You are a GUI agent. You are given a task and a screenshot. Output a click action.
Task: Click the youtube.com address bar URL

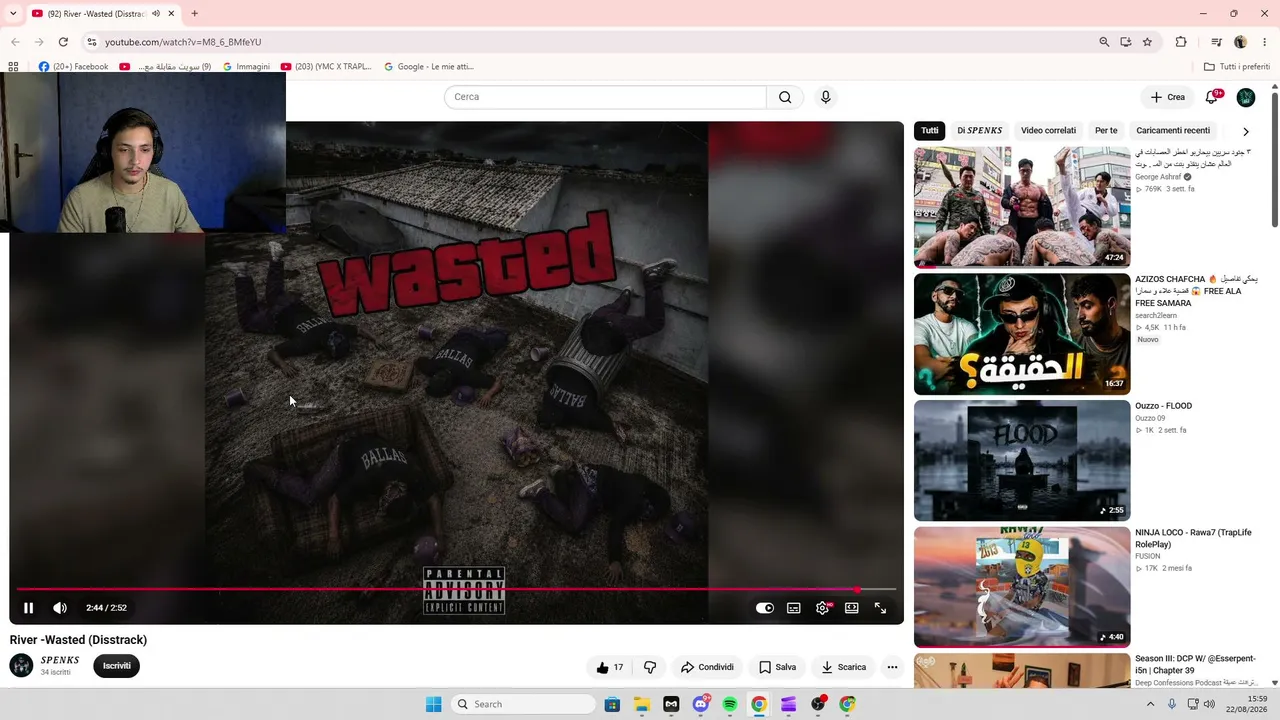click(183, 42)
